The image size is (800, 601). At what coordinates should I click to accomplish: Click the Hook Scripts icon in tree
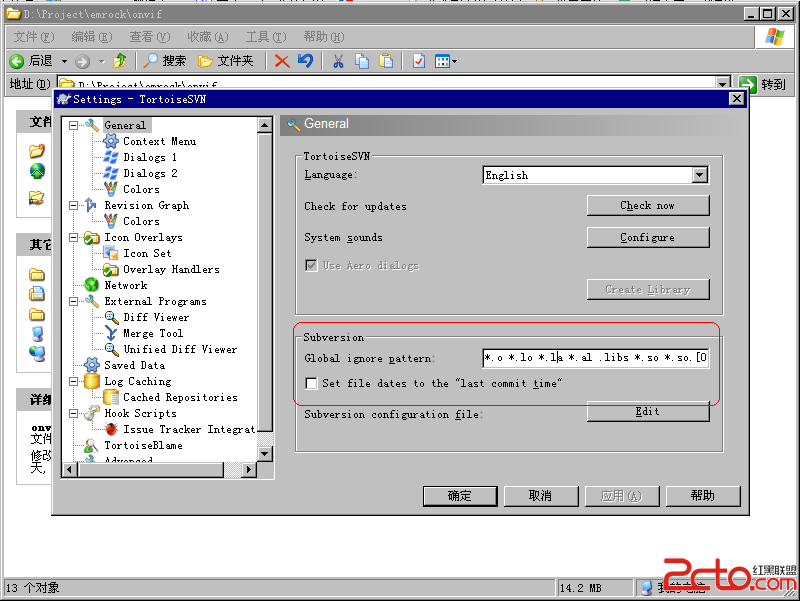click(92, 413)
